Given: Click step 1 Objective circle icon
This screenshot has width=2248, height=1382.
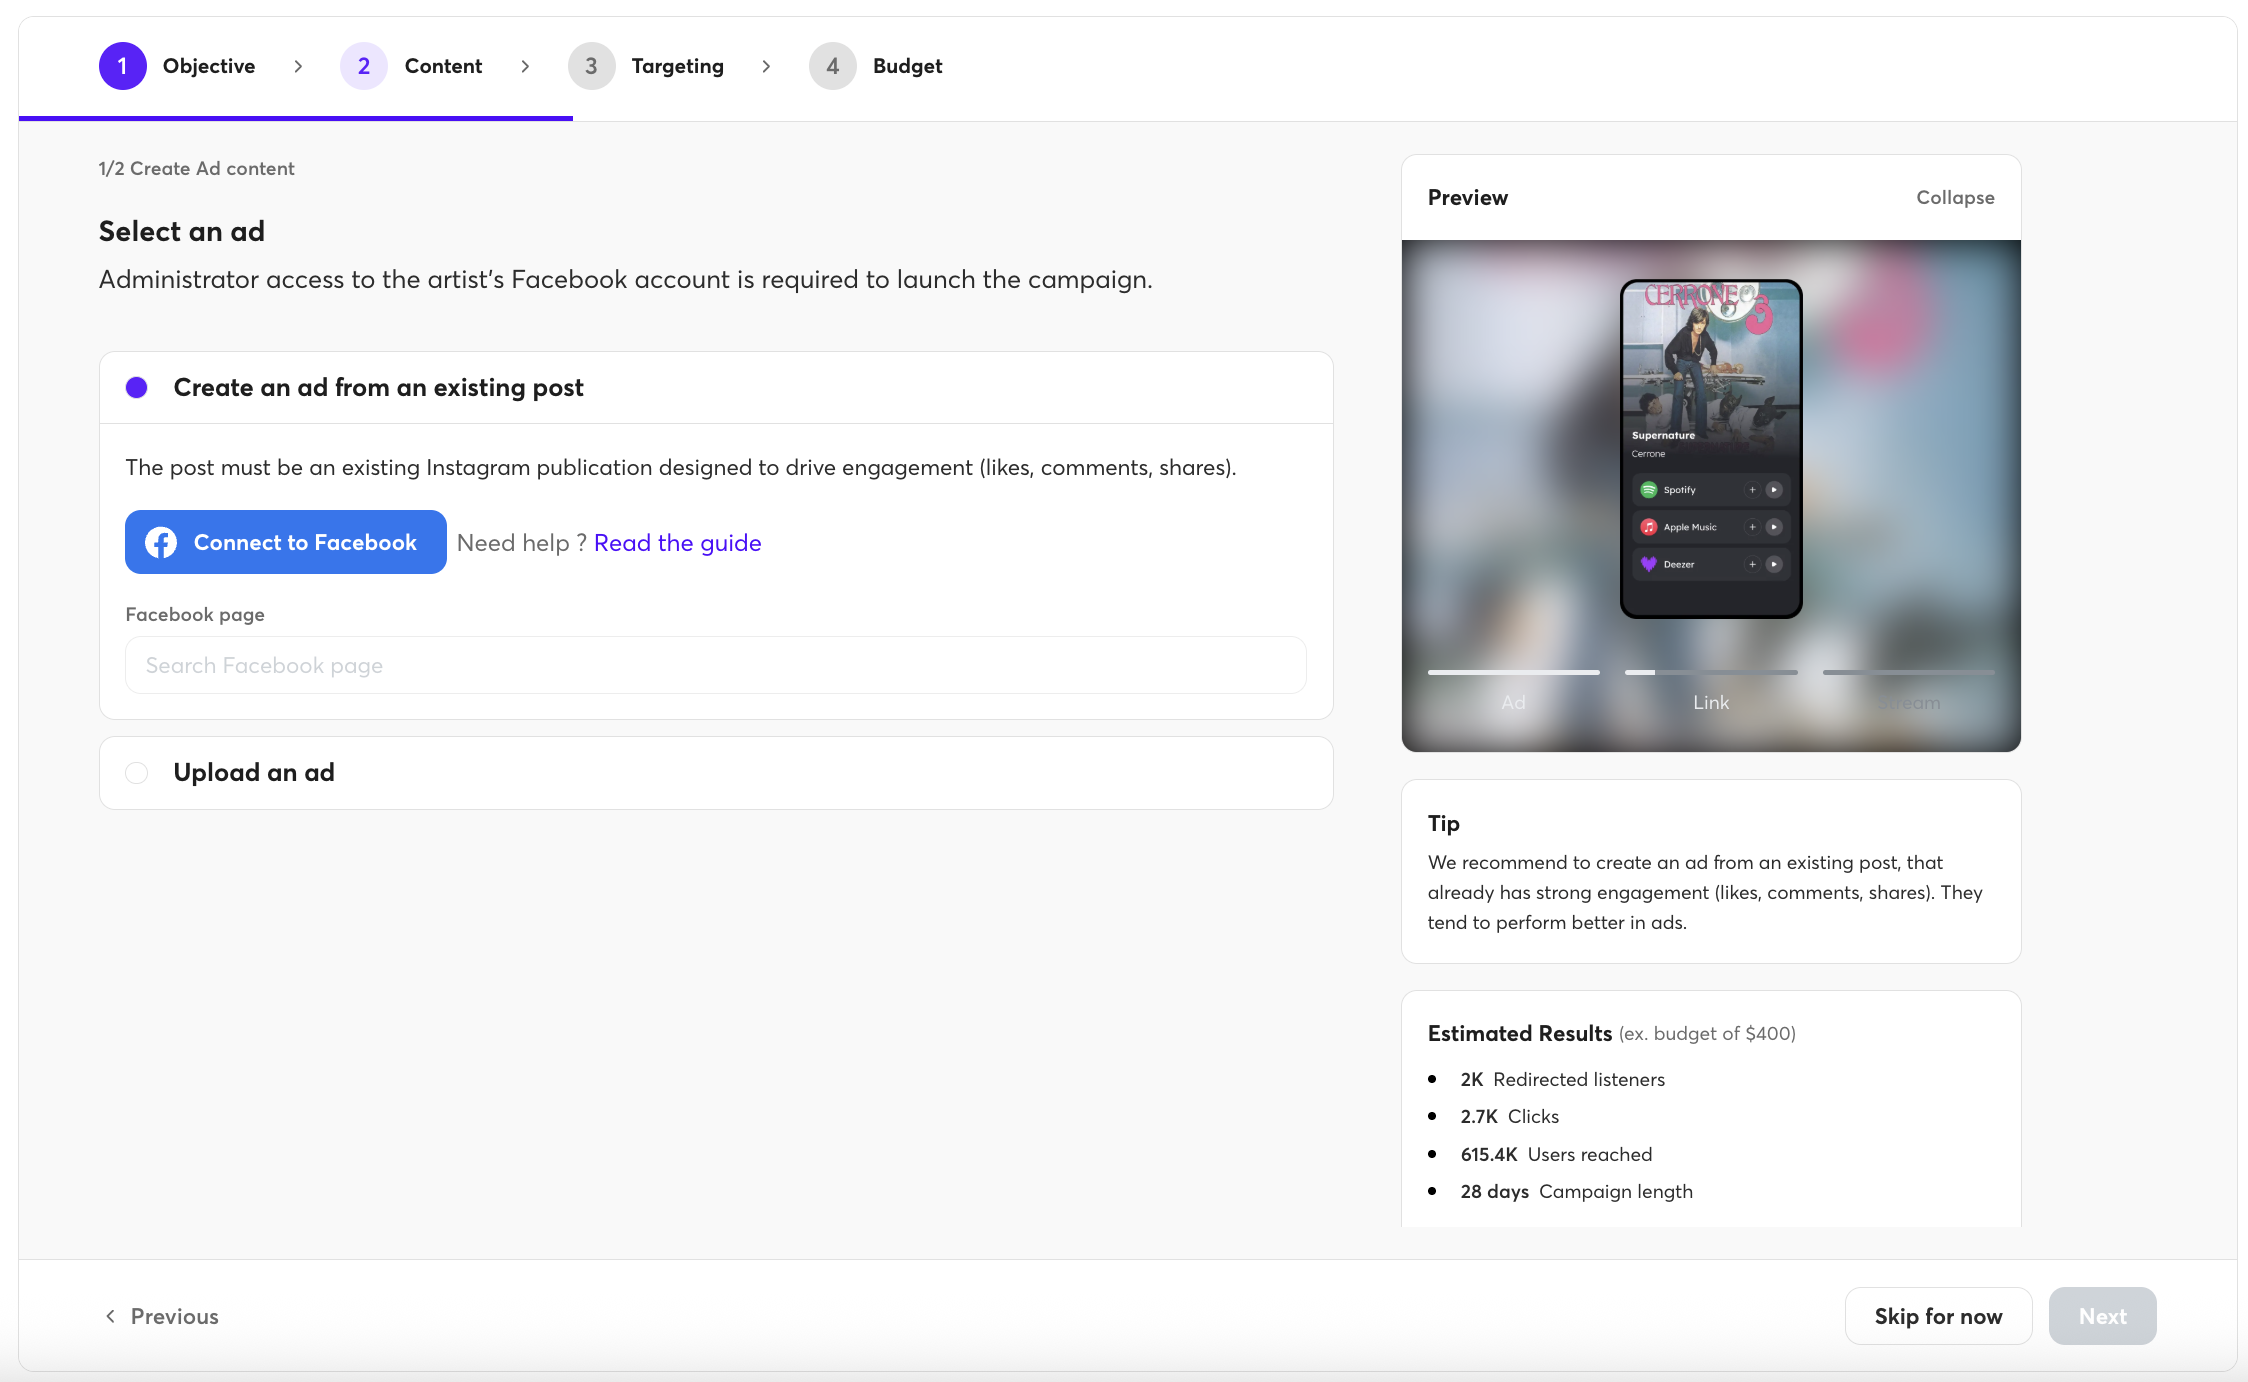Looking at the screenshot, I should point(122,66).
